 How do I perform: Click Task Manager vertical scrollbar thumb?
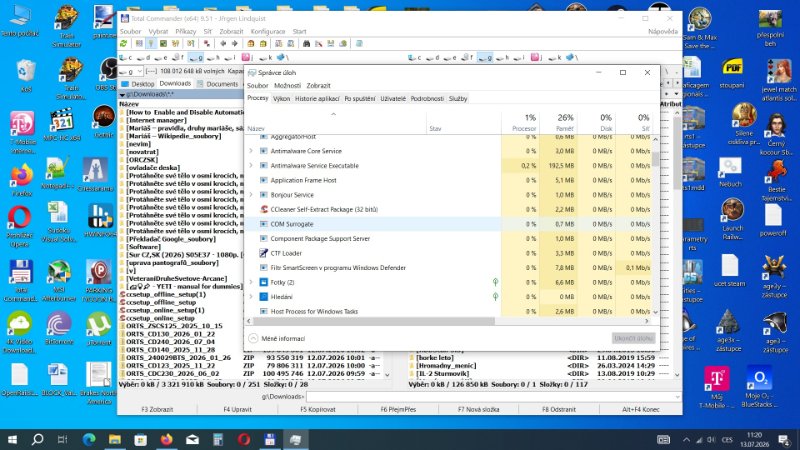tap(655, 159)
